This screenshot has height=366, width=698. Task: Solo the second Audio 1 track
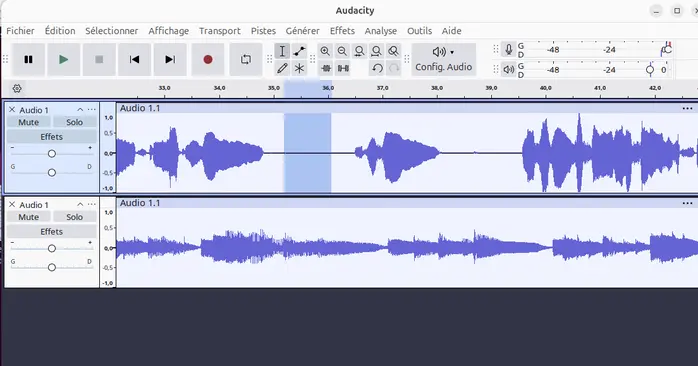point(74,217)
